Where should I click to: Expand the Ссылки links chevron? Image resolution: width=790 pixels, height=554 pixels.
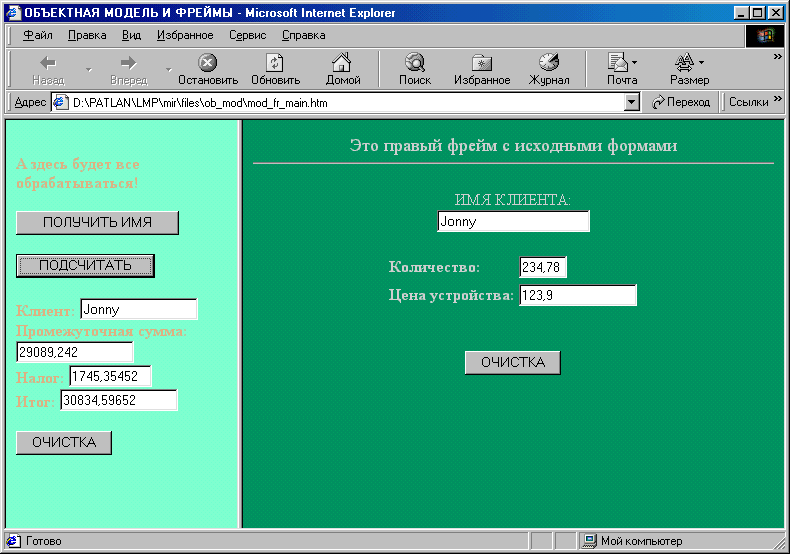click(777, 99)
